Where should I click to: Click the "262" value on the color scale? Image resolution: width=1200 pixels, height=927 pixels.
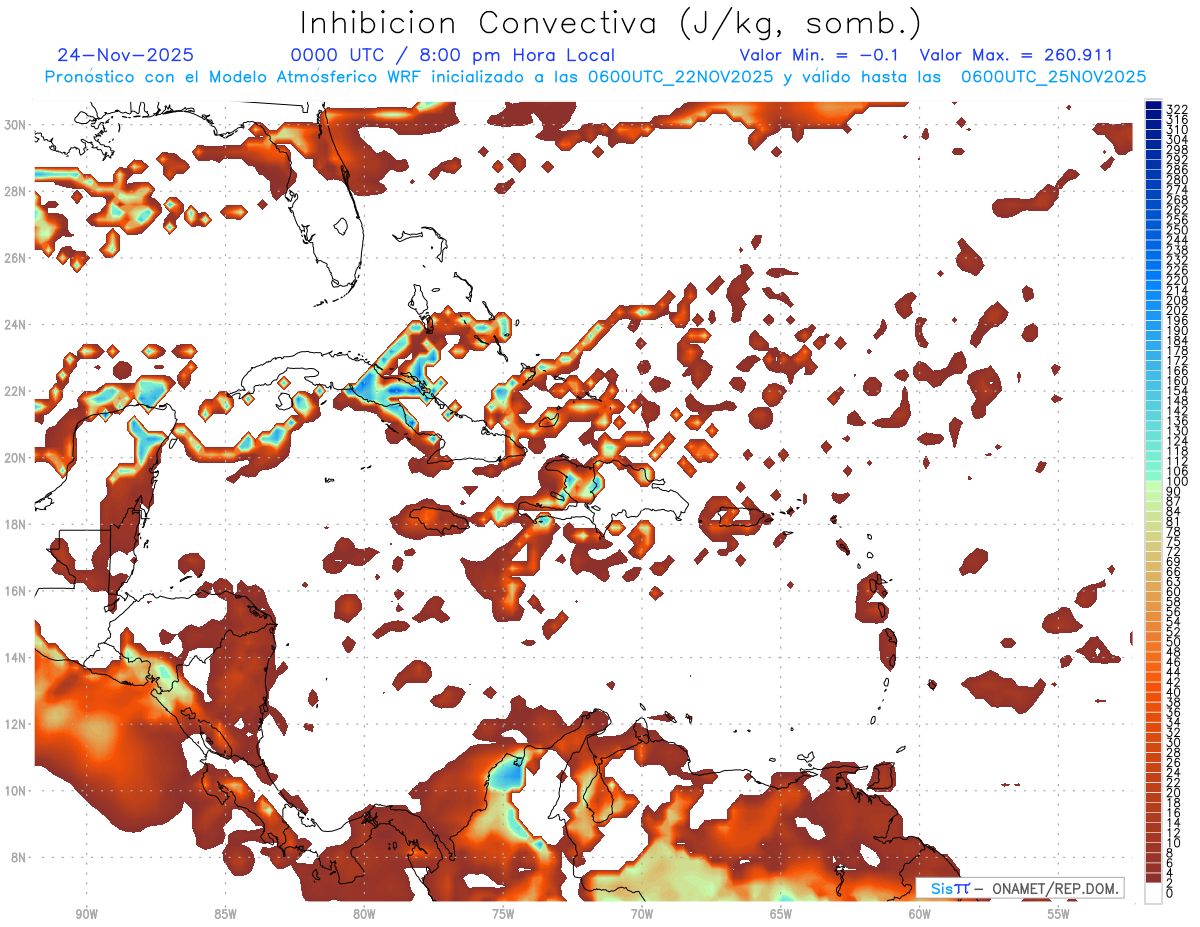[x=1176, y=210]
